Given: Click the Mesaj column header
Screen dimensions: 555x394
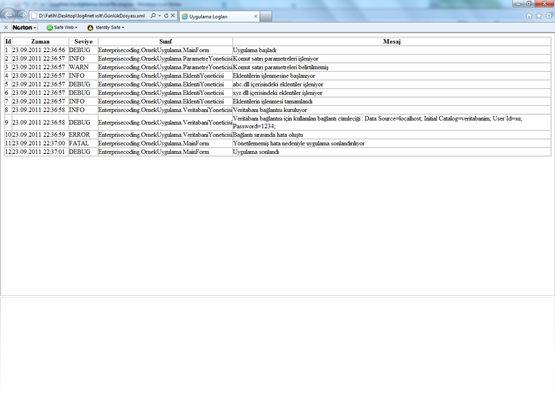Looking at the screenshot, I should [x=391, y=41].
